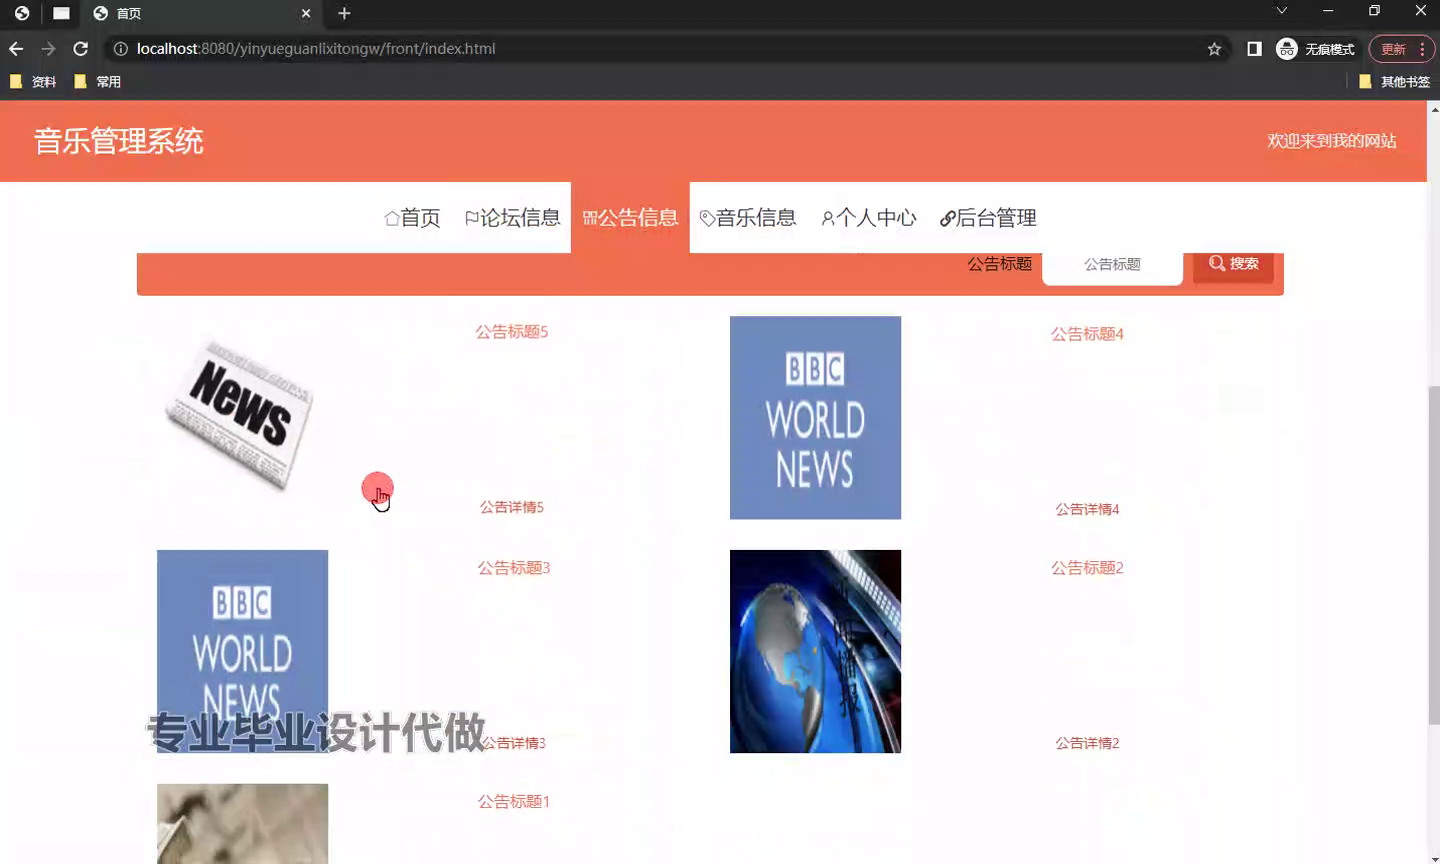
Task: Open the 常用 bookmarks folder
Action: point(97,82)
